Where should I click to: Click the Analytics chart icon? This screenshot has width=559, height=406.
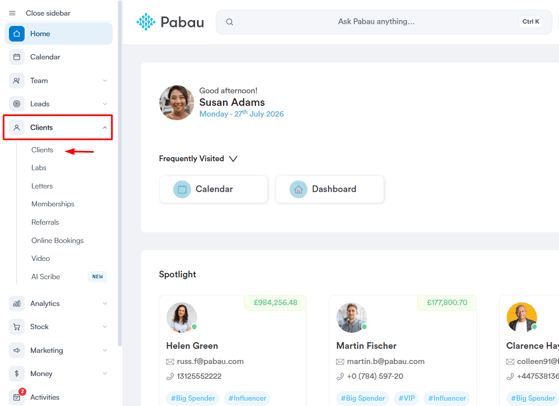[x=16, y=303]
